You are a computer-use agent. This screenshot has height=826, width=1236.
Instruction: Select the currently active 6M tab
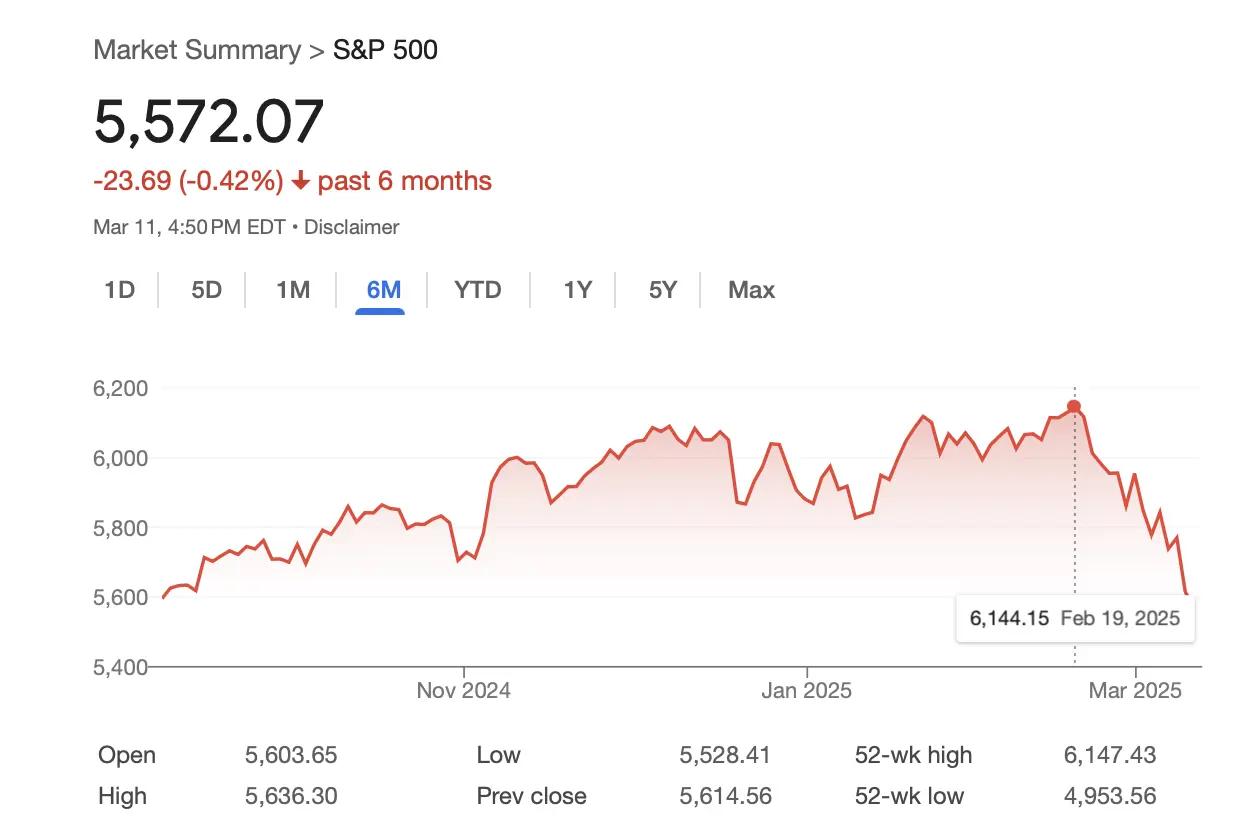coord(382,290)
